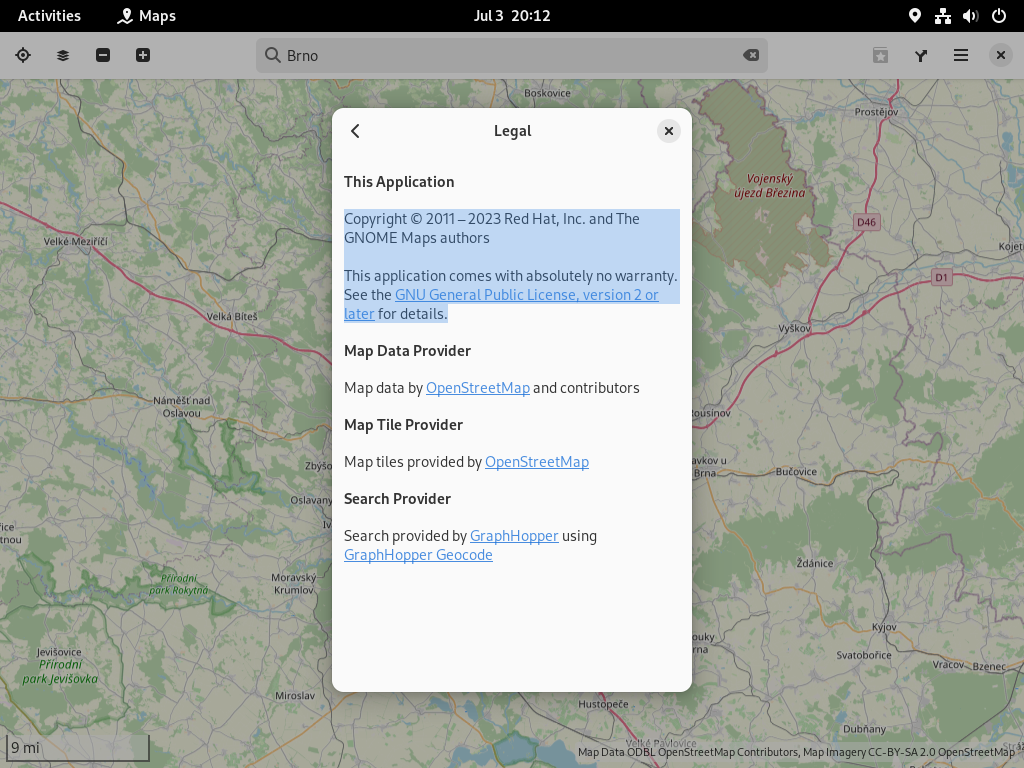Open the GNU General Public License link
The height and width of the screenshot is (768, 1024).
tap(526, 295)
